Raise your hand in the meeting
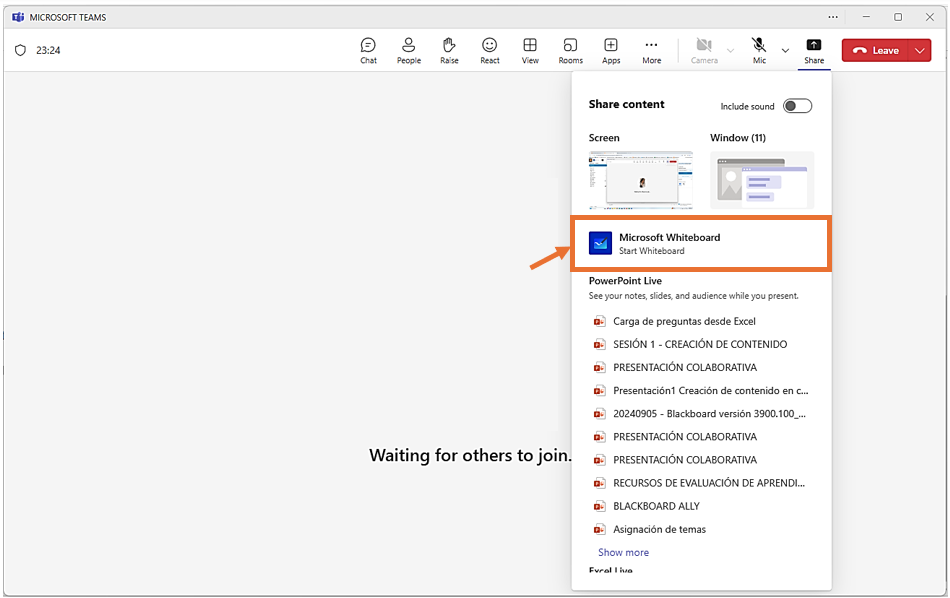Viewport: 950px width, 598px height. pyautogui.click(x=449, y=50)
